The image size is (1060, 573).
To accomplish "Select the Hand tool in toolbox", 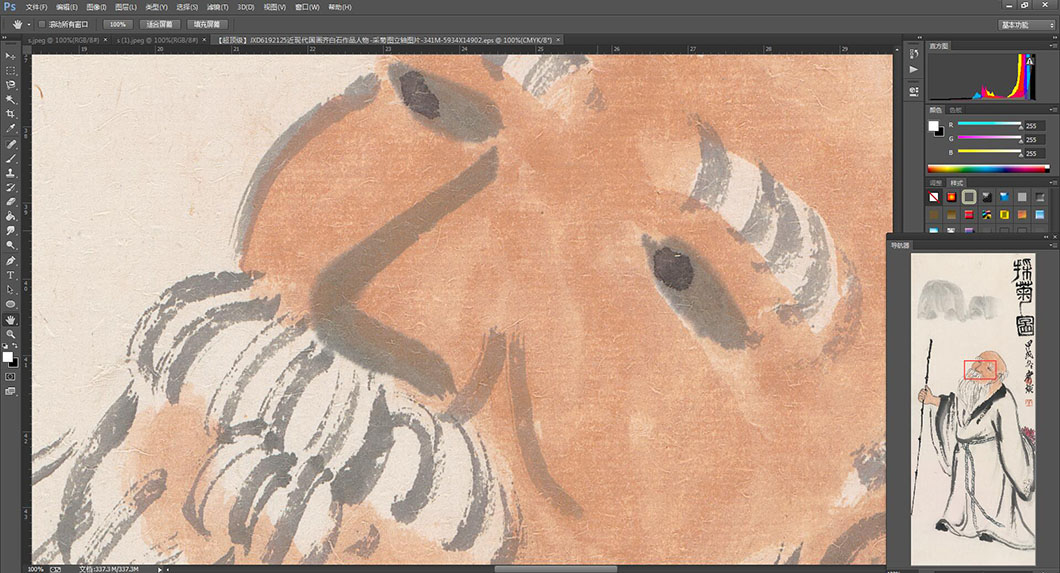I will [x=10, y=320].
